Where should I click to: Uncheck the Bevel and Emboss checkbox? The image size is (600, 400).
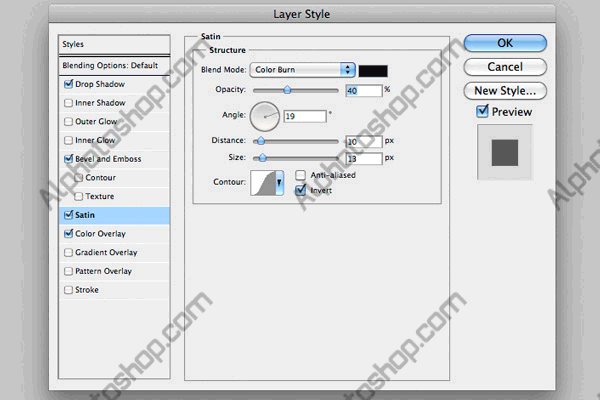tap(68, 158)
